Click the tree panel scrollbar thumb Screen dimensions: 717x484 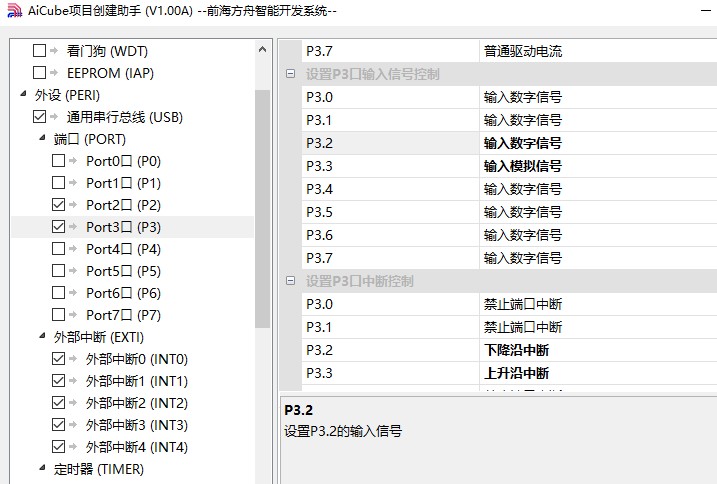(x=262, y=209)
